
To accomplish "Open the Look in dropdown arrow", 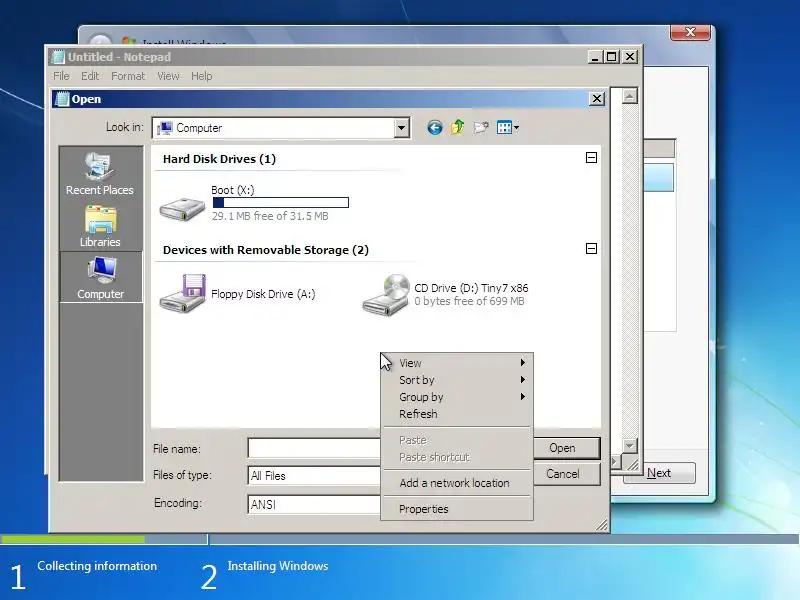I will pos(402,128).
